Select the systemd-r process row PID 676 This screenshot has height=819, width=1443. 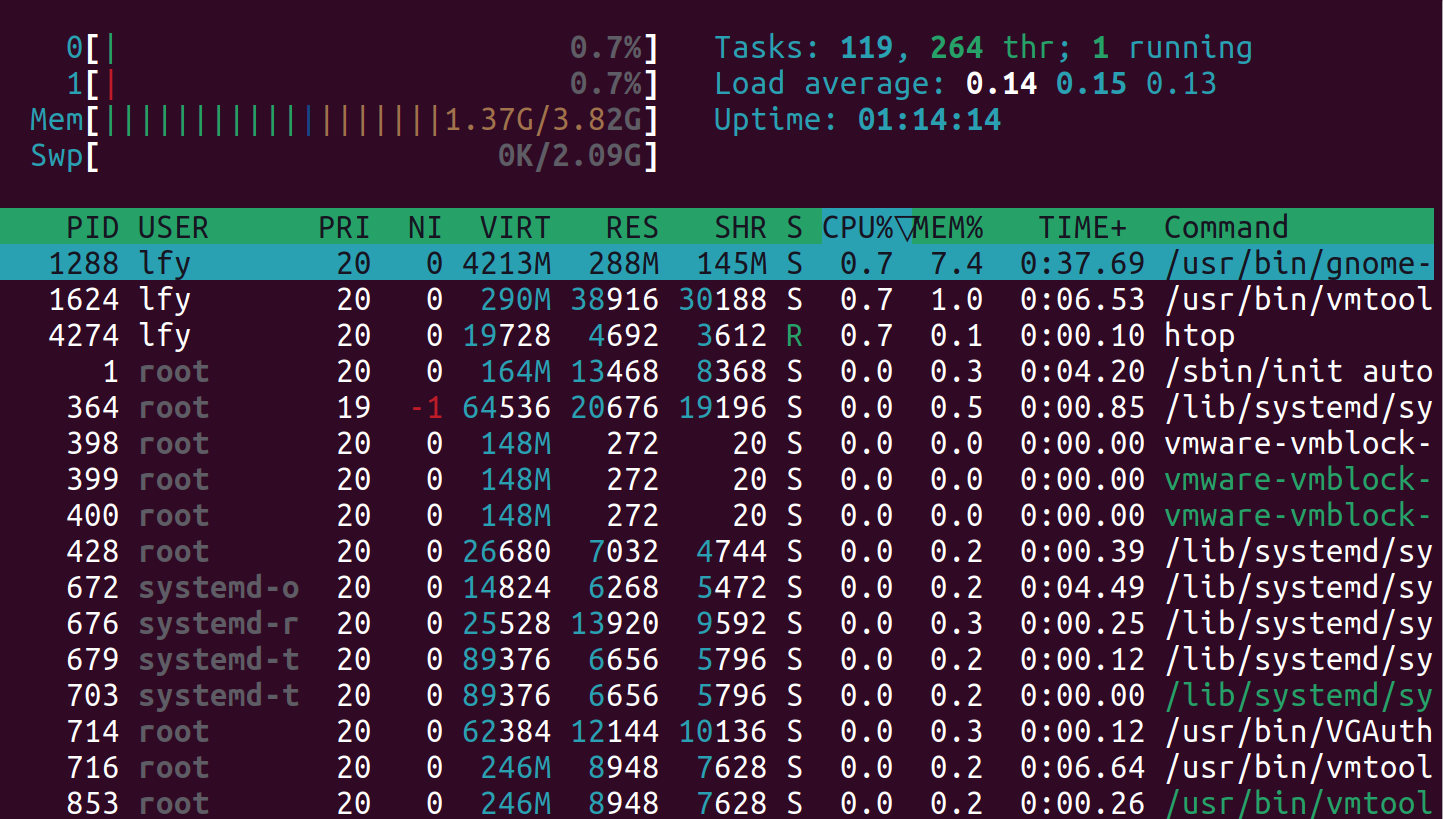(717, 623)
